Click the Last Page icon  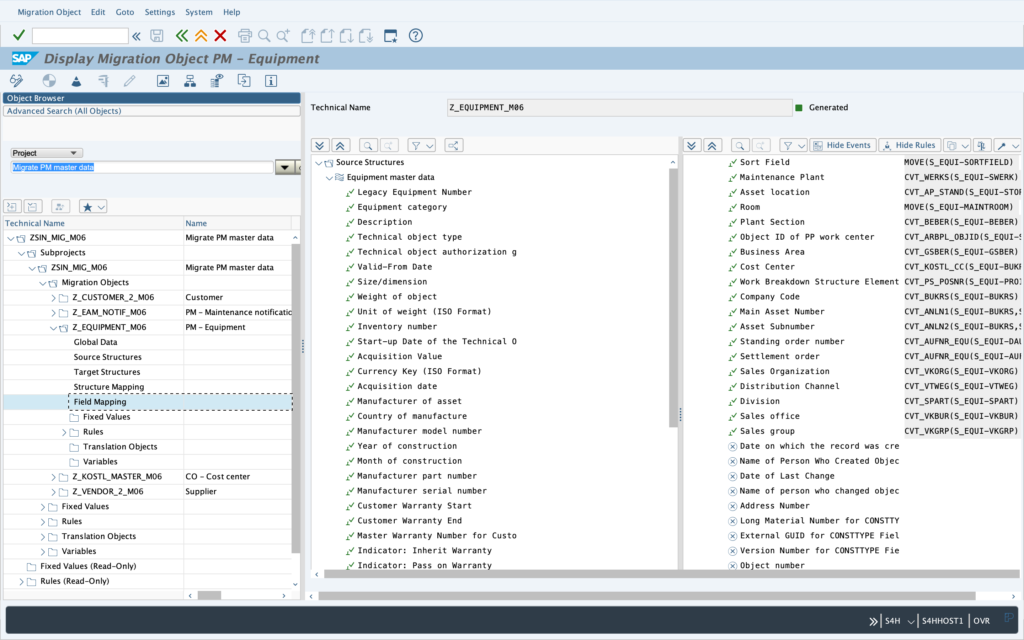pos(366,36)
